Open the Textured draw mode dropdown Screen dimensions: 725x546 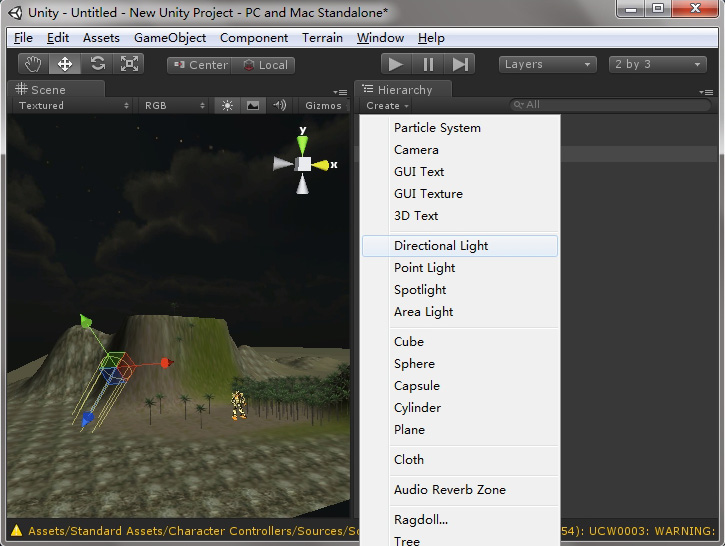(x=73, y=105)
